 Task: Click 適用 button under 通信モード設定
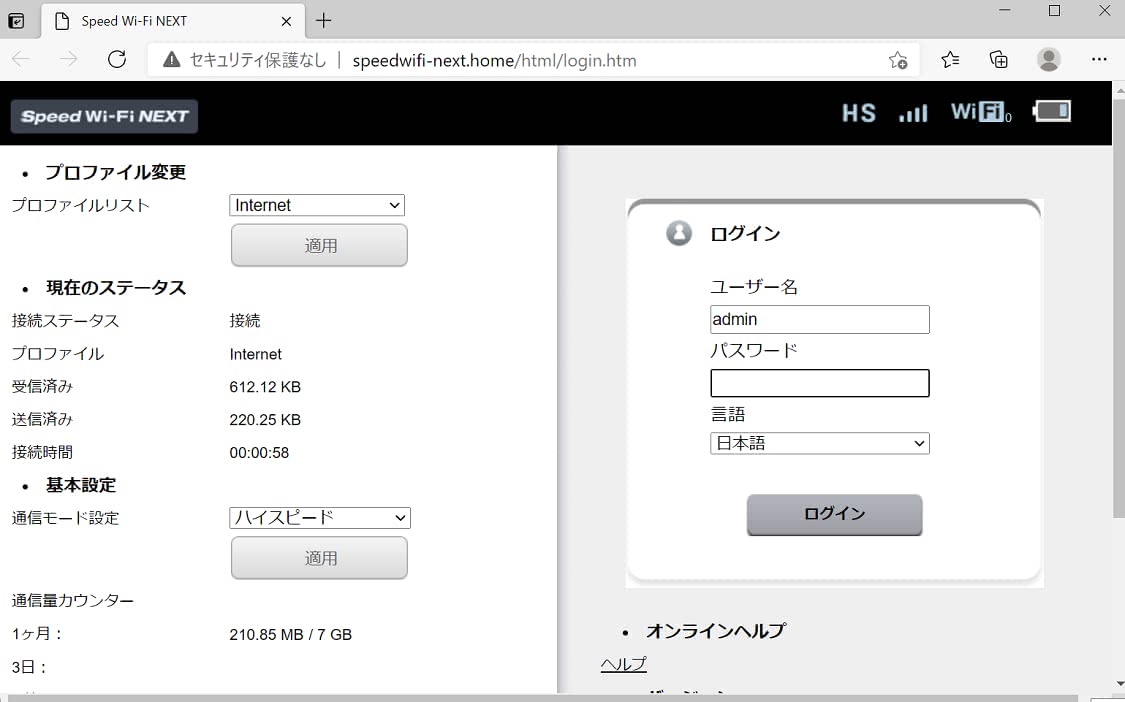(319, 558)
